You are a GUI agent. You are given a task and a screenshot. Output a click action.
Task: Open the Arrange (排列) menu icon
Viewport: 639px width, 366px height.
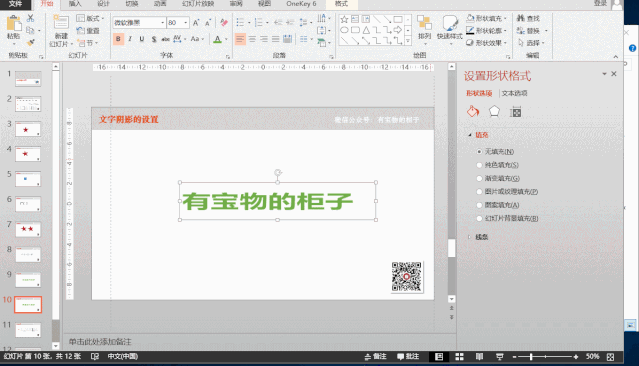(424, 22)
